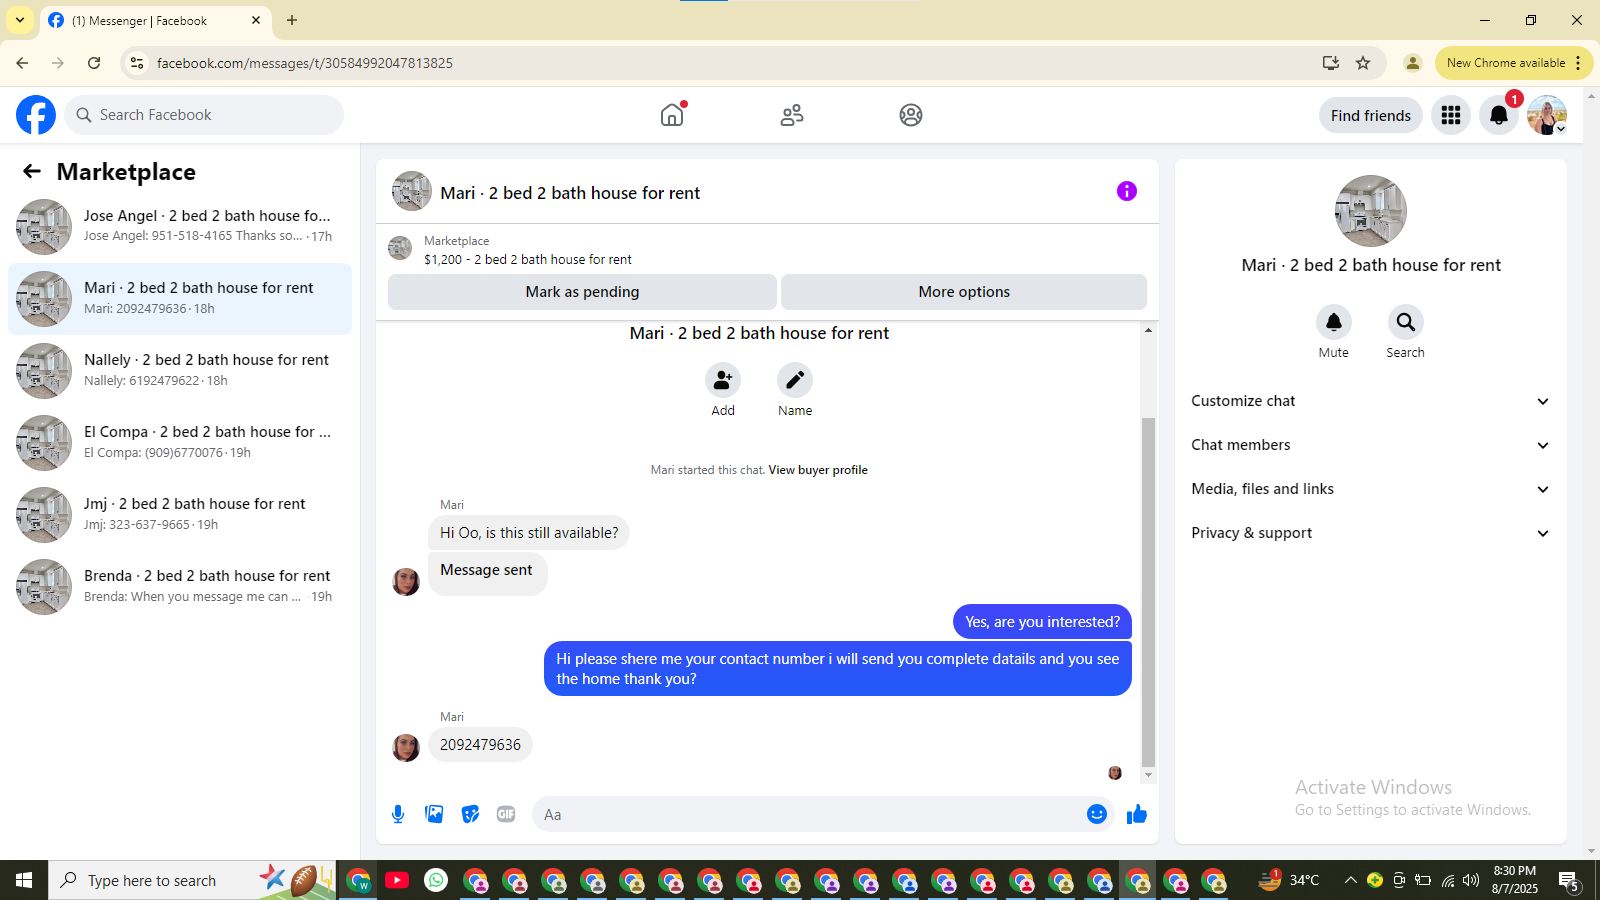Open site information icon in address bar
The image size is (1600, 900).
point(137,63)
